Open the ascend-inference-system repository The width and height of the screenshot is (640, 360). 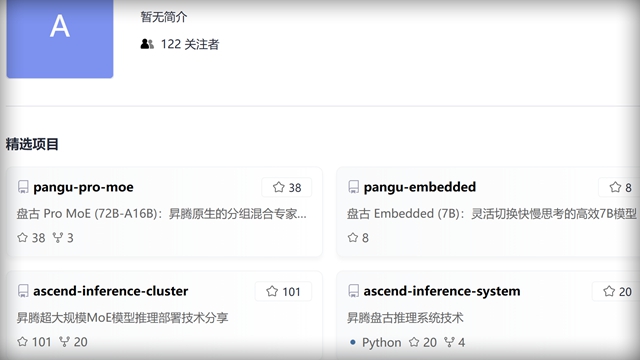(442, 291)
